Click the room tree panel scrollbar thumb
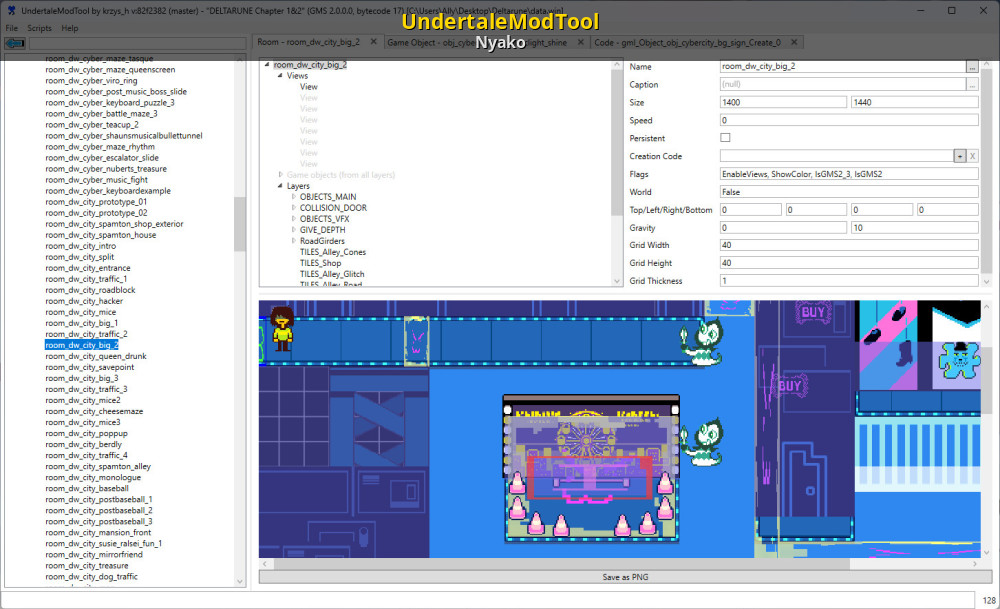1000x609 pixels. [x=616, y=143]
